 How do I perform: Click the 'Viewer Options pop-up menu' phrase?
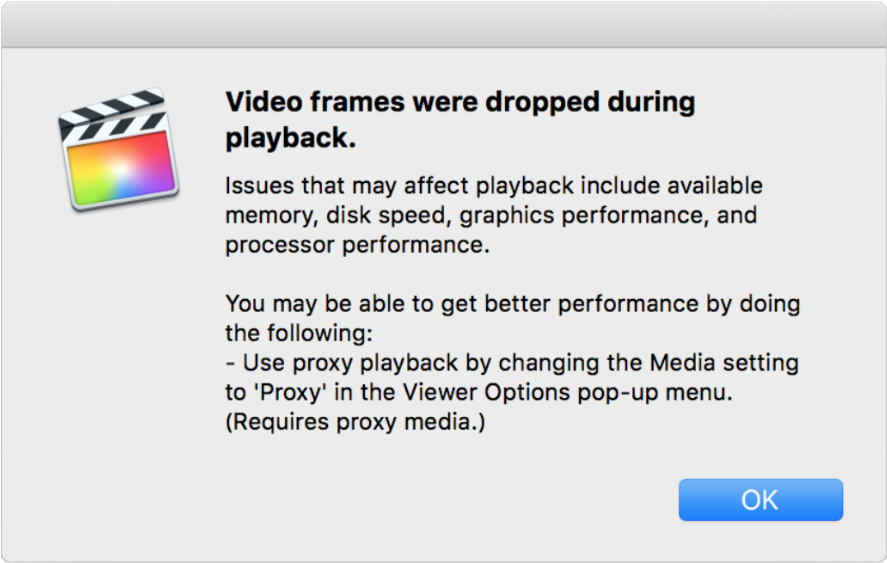[x=567, y=392]
